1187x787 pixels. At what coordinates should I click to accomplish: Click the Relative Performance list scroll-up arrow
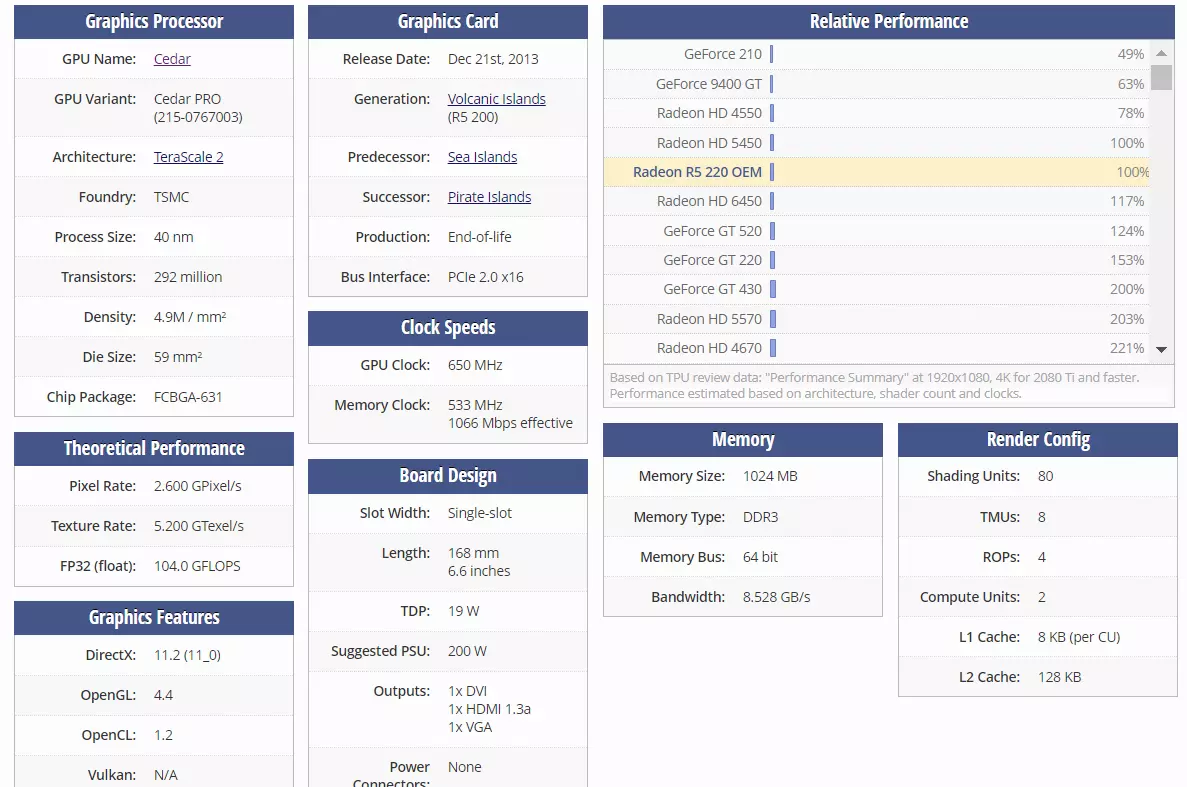coord(1161,53)
